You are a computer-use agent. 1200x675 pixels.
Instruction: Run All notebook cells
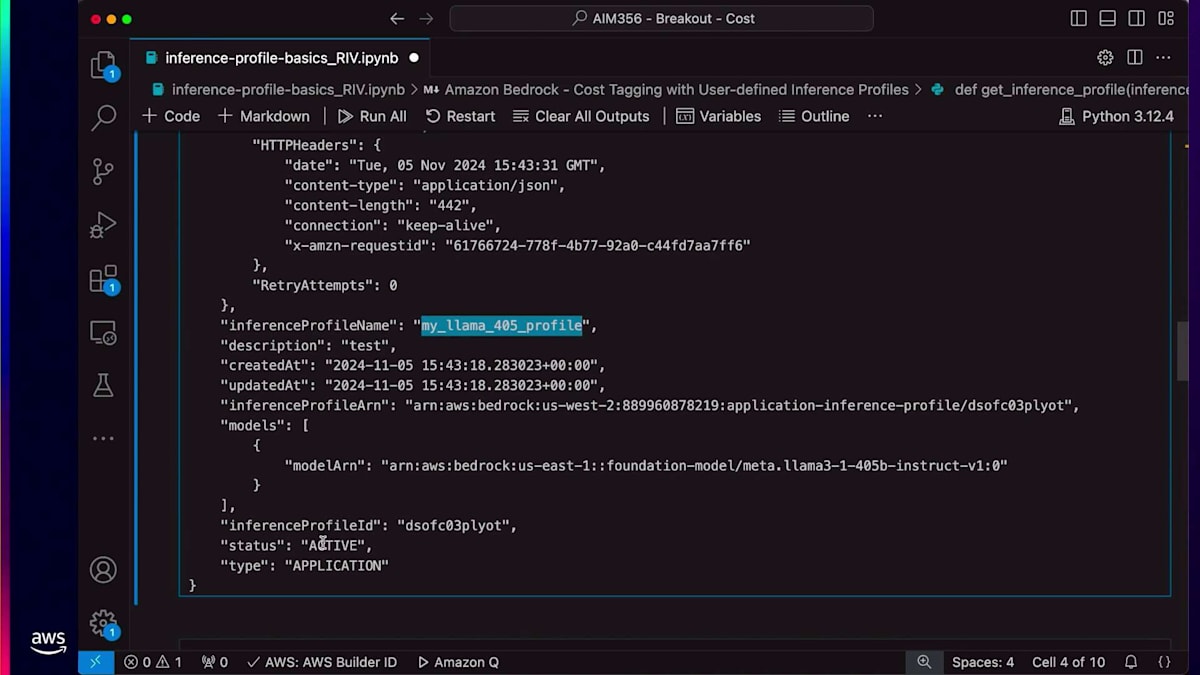(372, 116)
